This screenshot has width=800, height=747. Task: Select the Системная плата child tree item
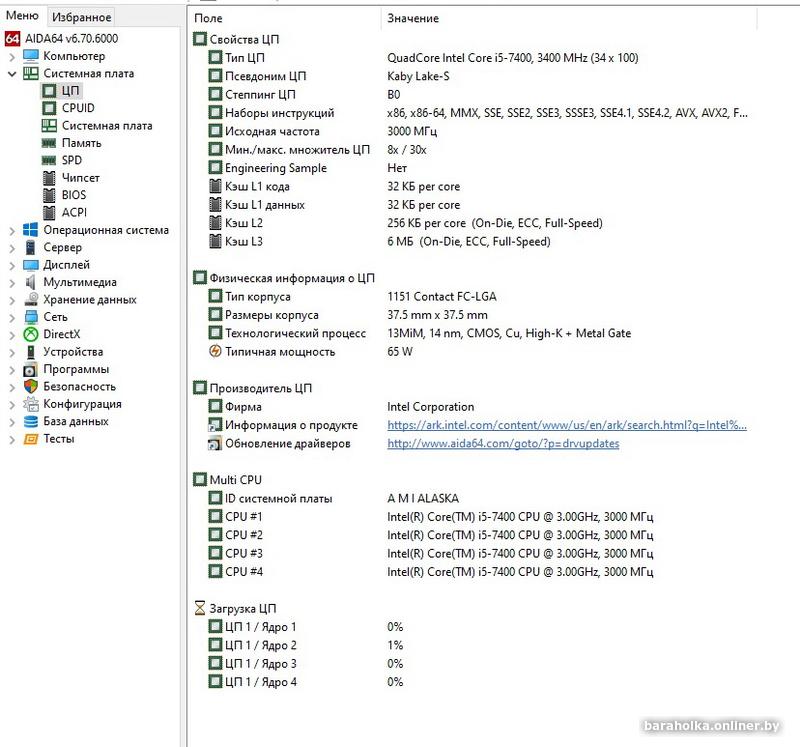(x=107, y=126)
